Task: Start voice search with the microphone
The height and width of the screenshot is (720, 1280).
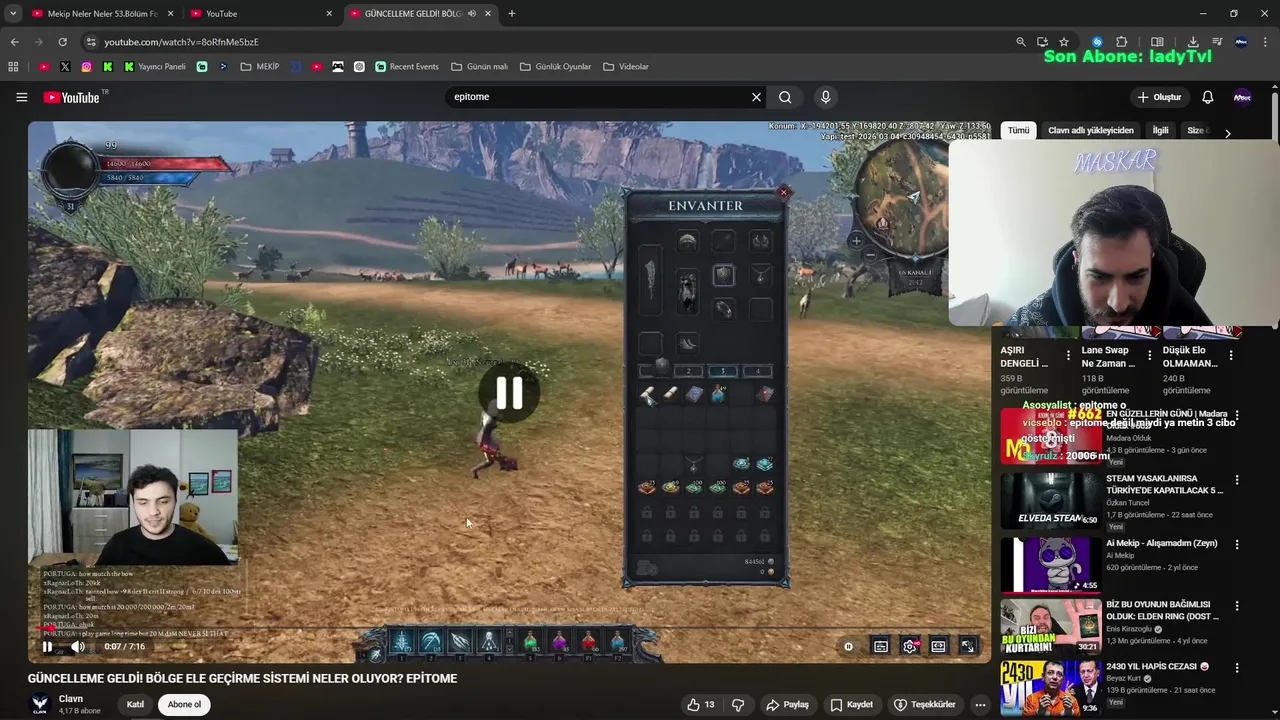Action: [x=825, y=97]
